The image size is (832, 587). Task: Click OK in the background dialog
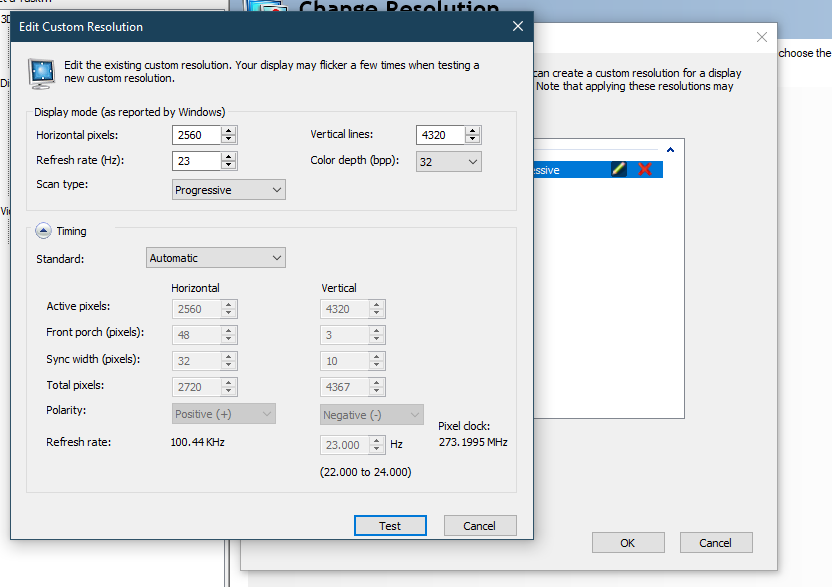coord(627,543)
